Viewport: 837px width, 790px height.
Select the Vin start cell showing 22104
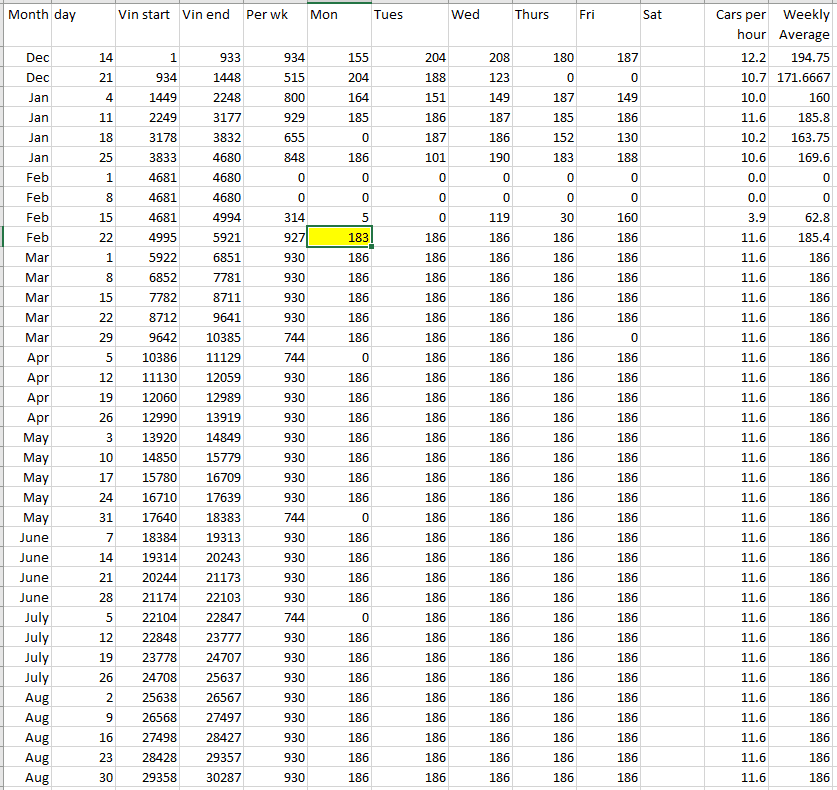point(147,618)
